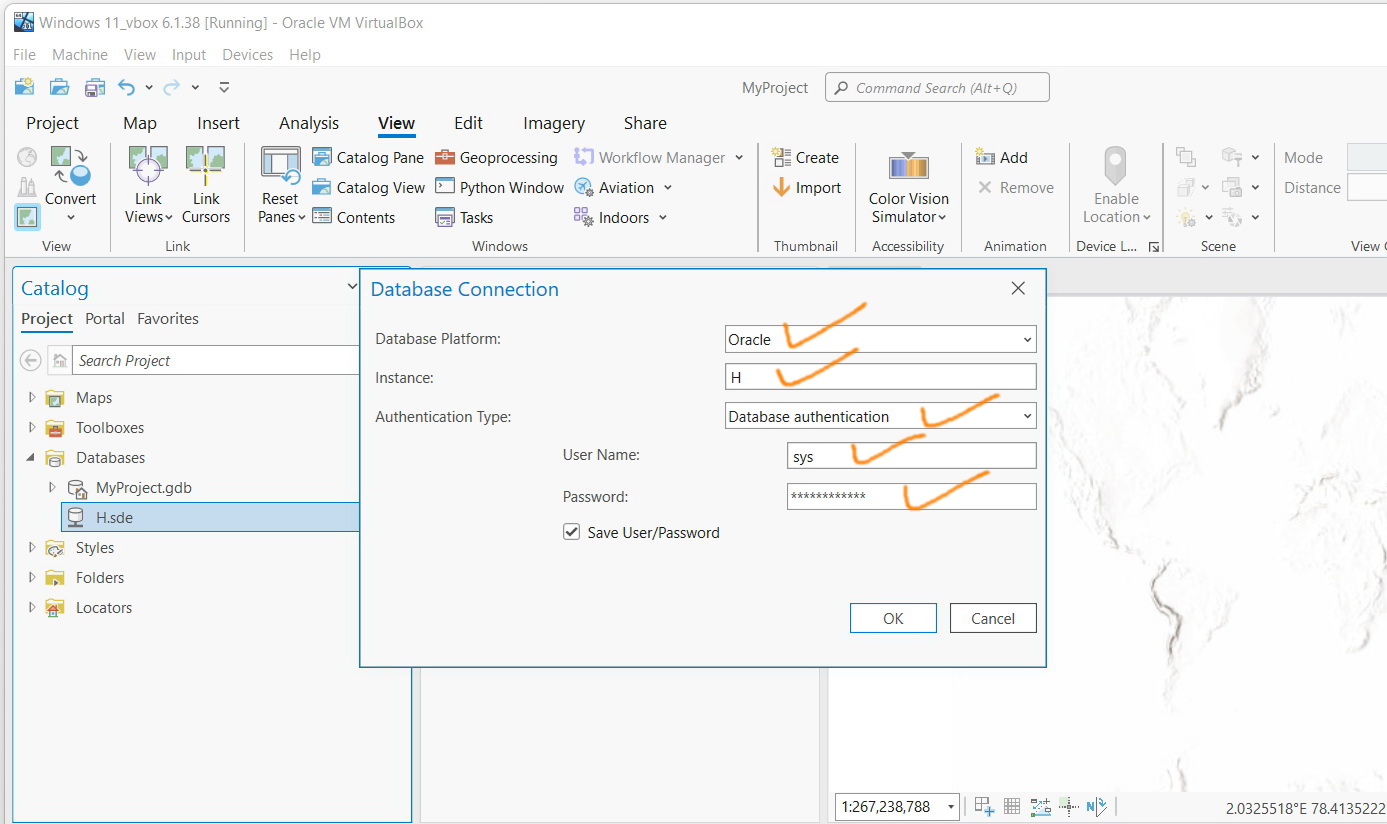Expand the Folders node in Catalog
1387x824 pixels.
pyautogui.click(x=32, y=577)
